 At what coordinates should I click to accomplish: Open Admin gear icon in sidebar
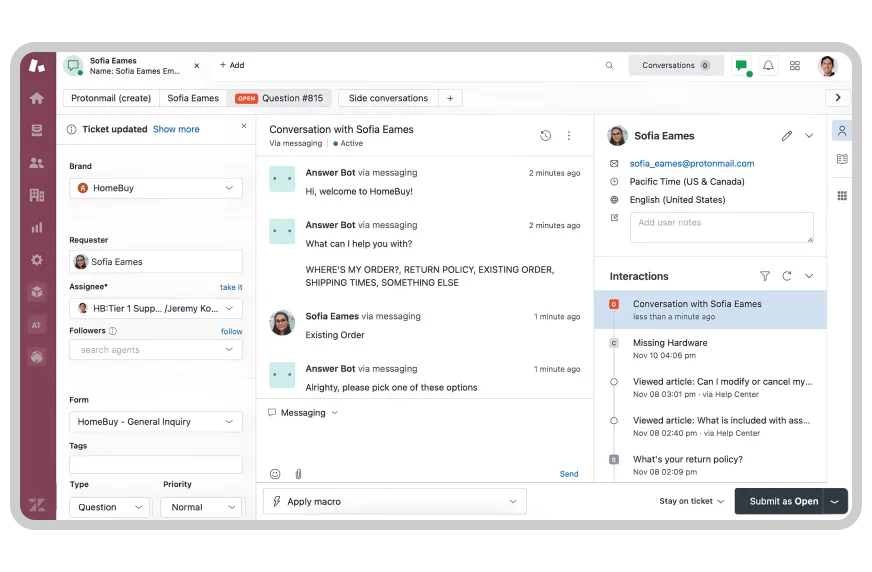coord(37,260)
